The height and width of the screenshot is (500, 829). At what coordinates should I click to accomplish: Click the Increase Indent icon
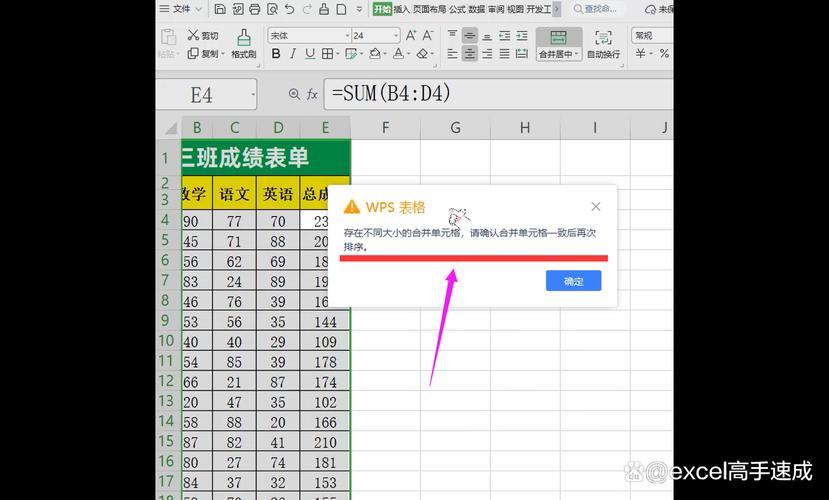tap(522, 35)
